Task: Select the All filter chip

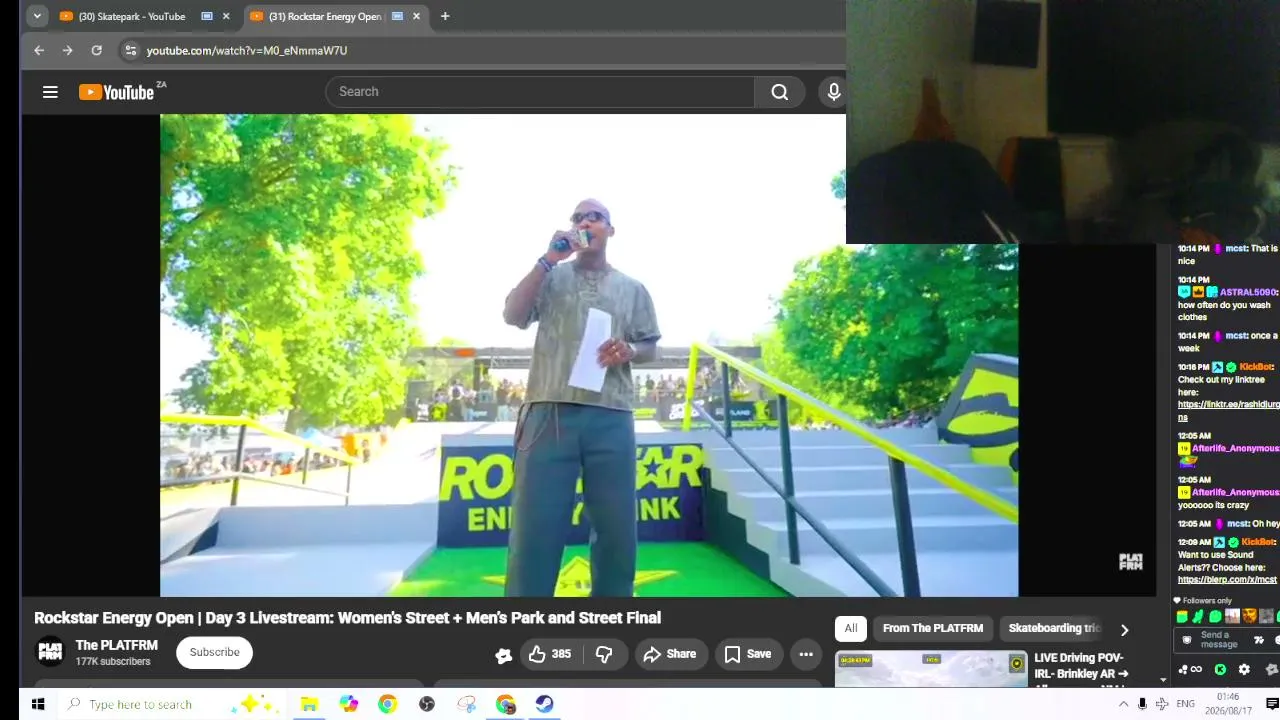Action: pyautogui.click(x=851, y=628)
